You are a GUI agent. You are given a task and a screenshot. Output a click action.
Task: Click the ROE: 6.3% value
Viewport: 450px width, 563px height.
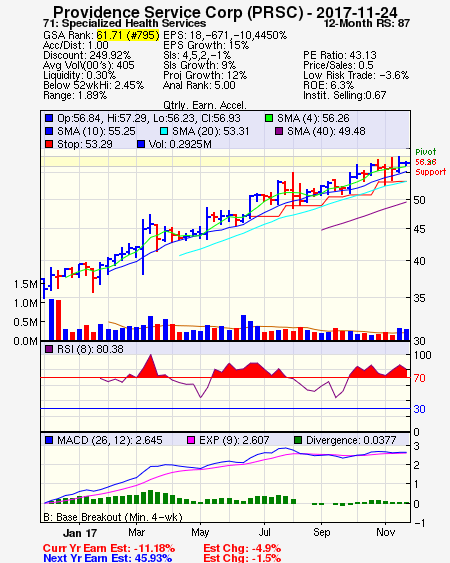[328, 85]
